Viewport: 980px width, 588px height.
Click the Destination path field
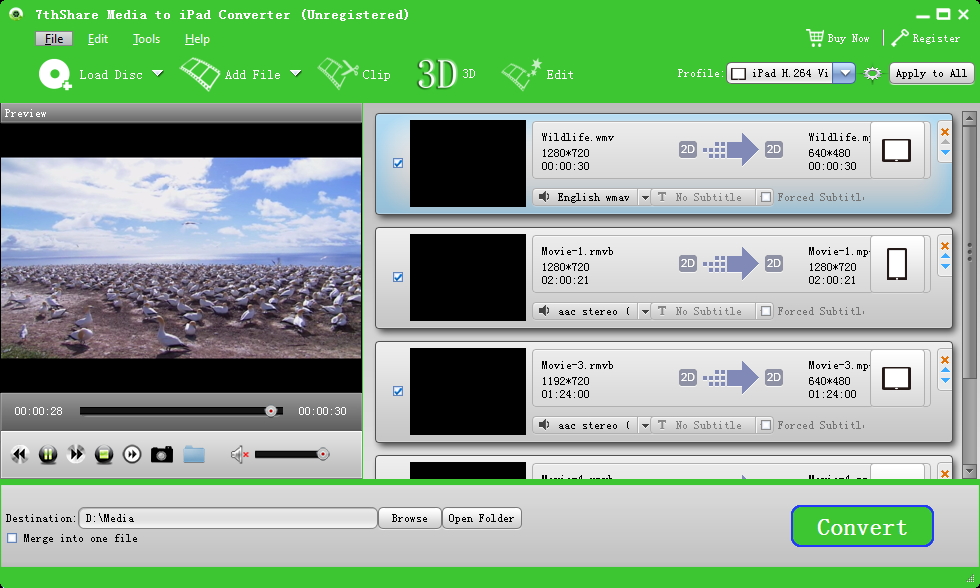pos(228,518)
